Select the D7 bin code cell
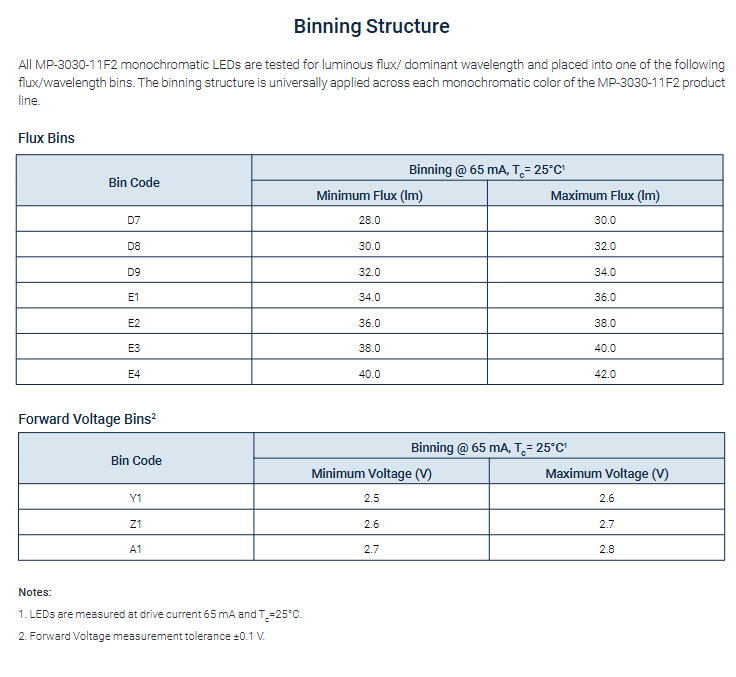736x677 pixels. click(x=134, y=220)
